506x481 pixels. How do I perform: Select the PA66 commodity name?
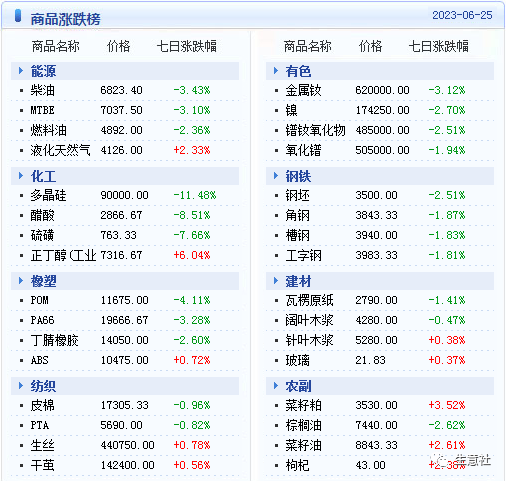pos(42,320)
